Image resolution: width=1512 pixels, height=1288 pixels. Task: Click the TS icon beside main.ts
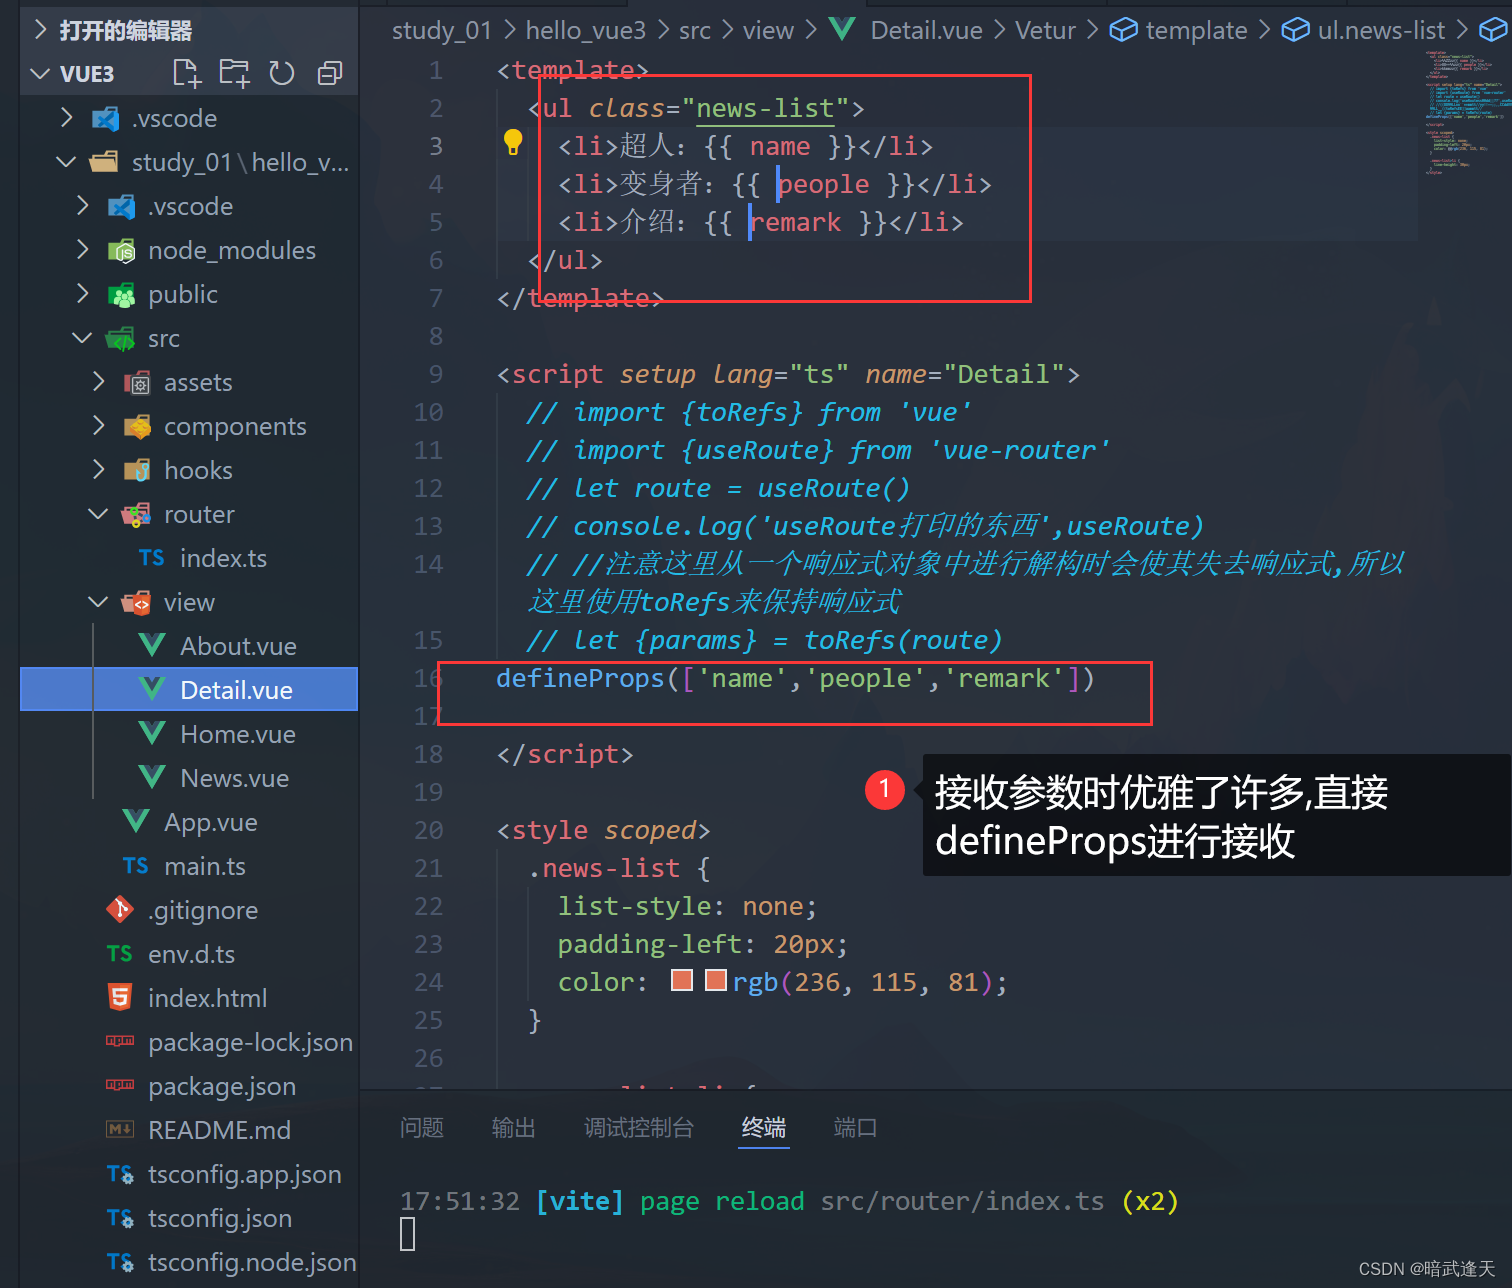136,865
